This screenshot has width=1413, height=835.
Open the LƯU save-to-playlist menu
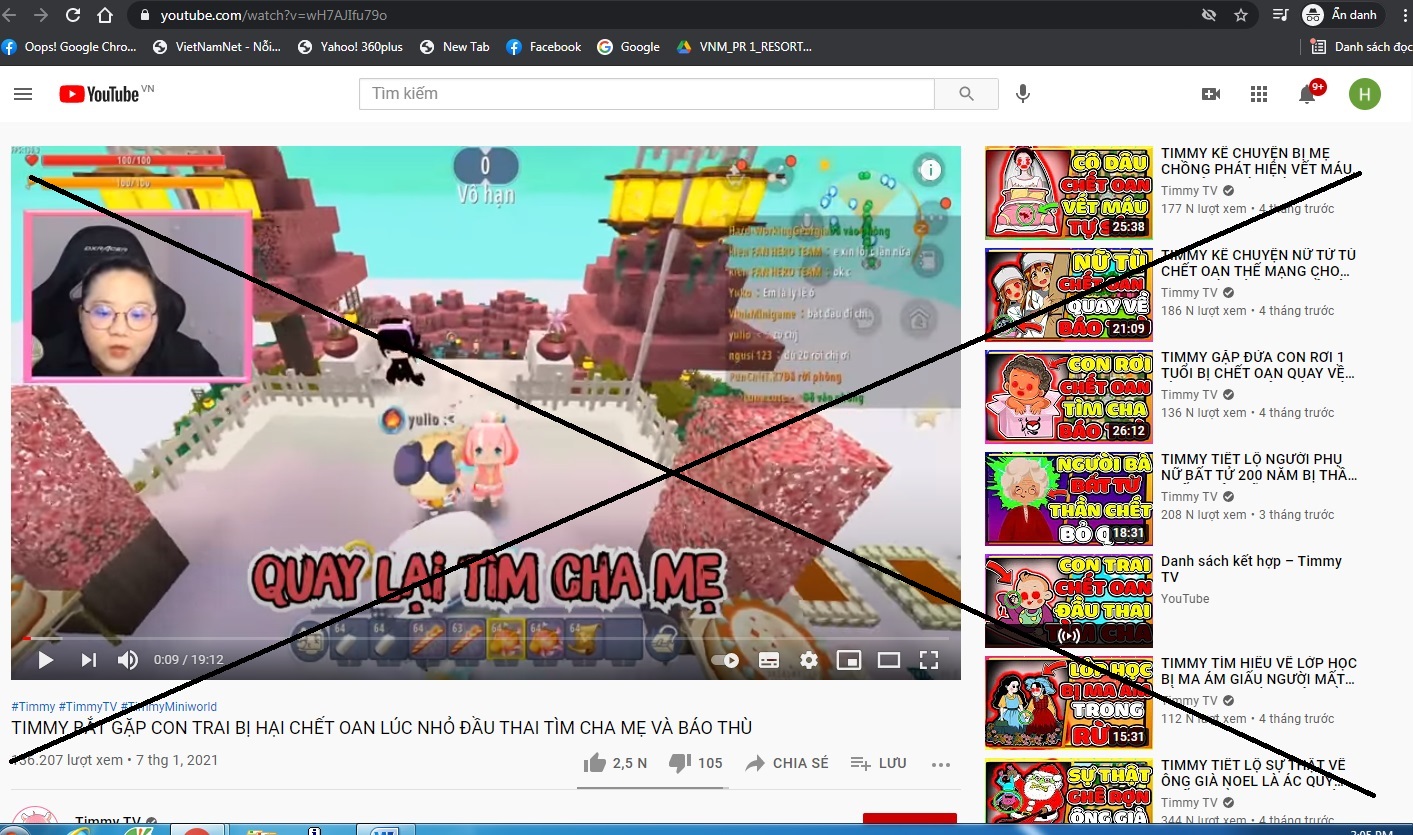[878, 763]
